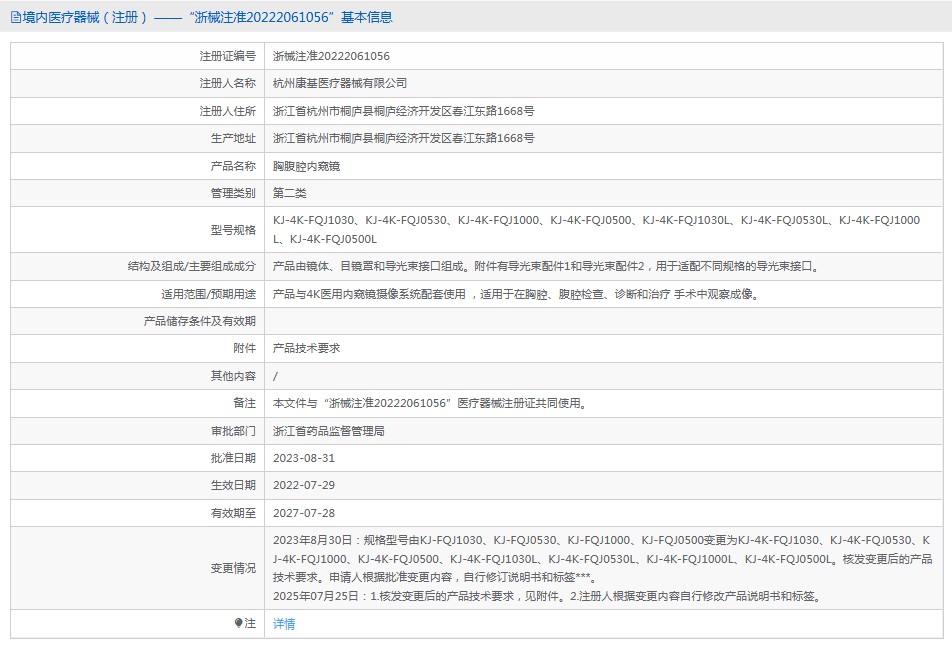Select product name 胸腹腔内窥镜
952x648 pixels.
pos(306,166)
